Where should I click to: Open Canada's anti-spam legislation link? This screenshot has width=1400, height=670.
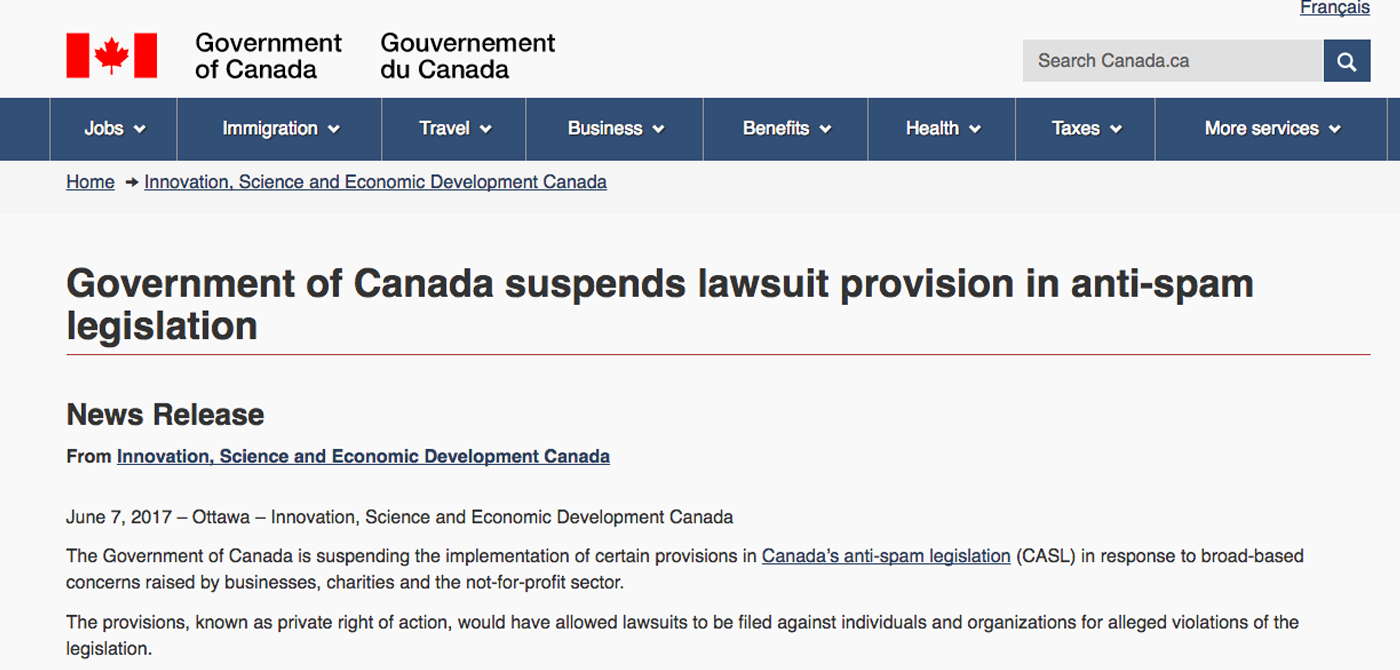[x=886, y=556]
